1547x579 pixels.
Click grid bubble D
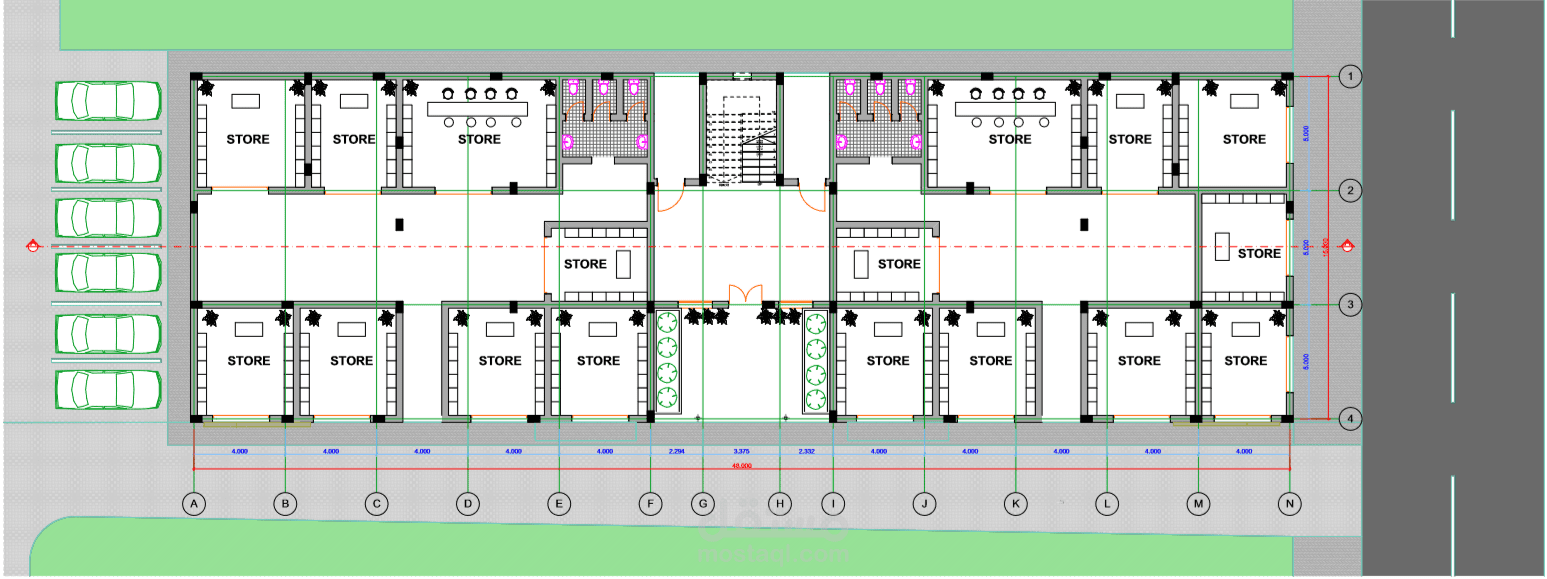466,504
